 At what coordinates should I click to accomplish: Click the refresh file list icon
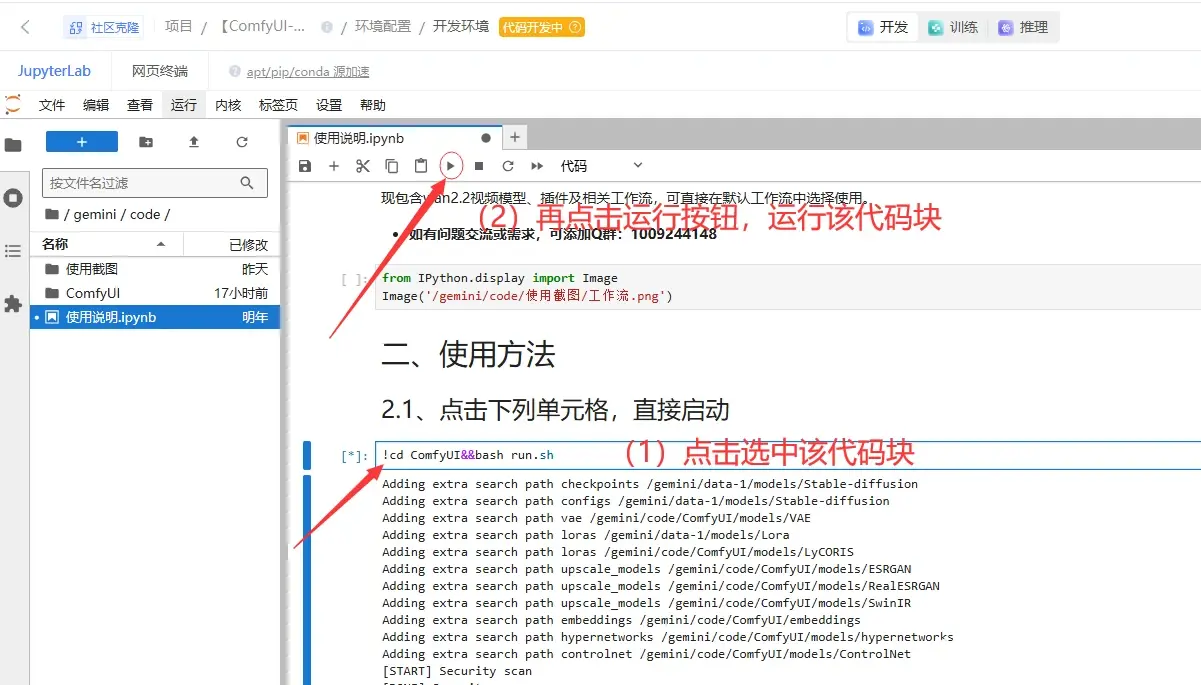point(242,142)
